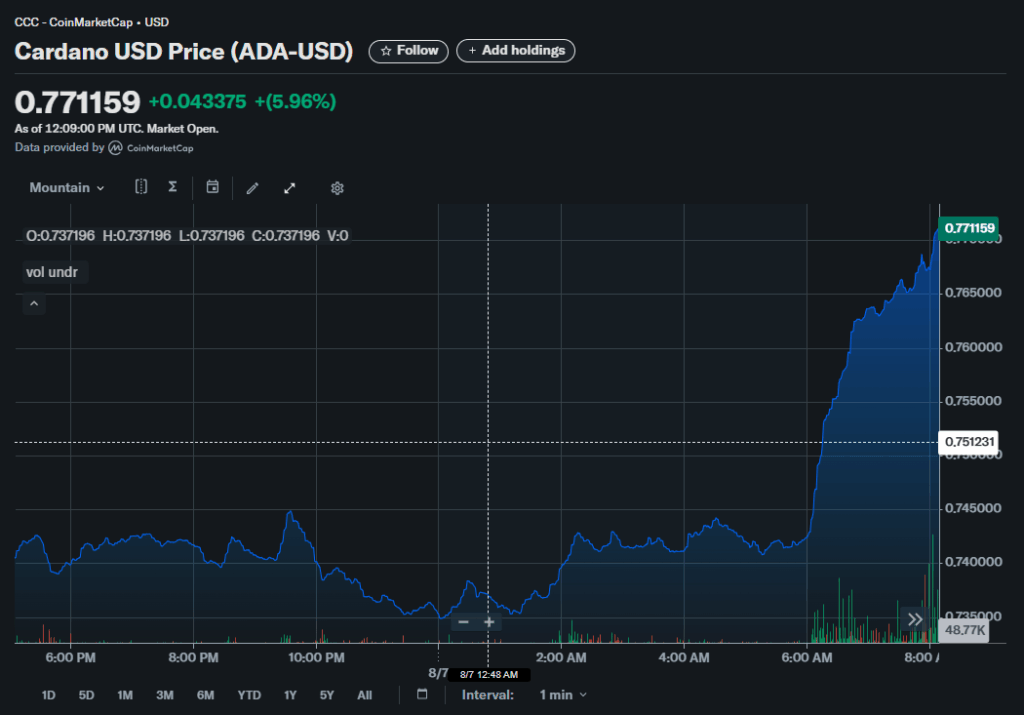Click Add holdings button

pyautogui.click(x=515, y=51)
